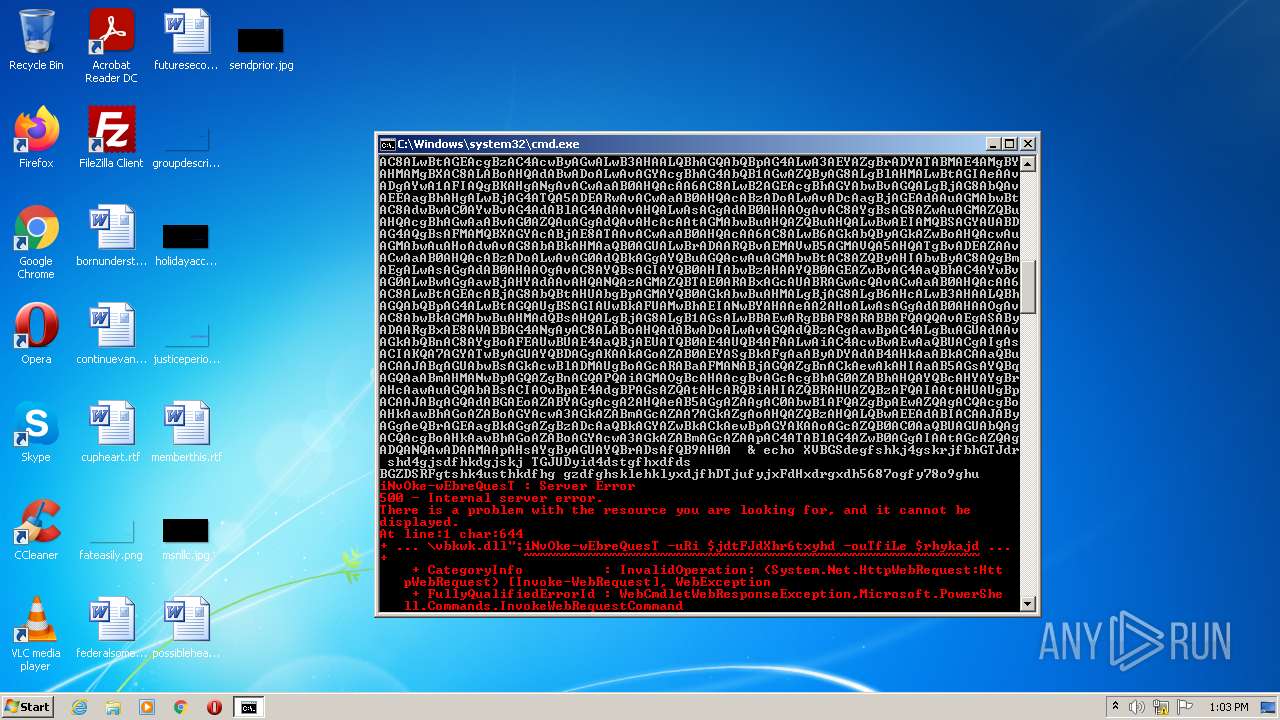The width and height of the screenshot is (1280, 720).
Task: Open Windows Explorer folder taskbar icon
Action: click(113, 707)
